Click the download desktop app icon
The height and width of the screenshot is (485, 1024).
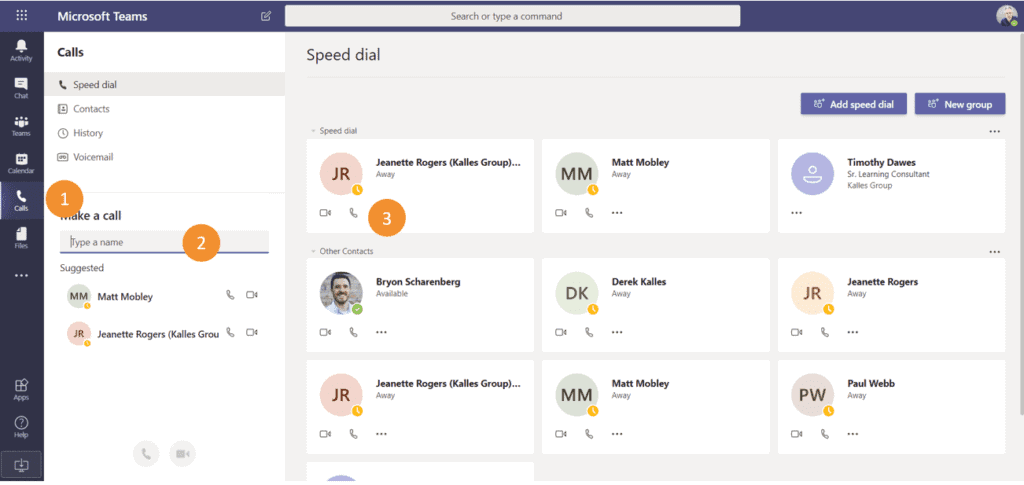(x=22, y=464)
